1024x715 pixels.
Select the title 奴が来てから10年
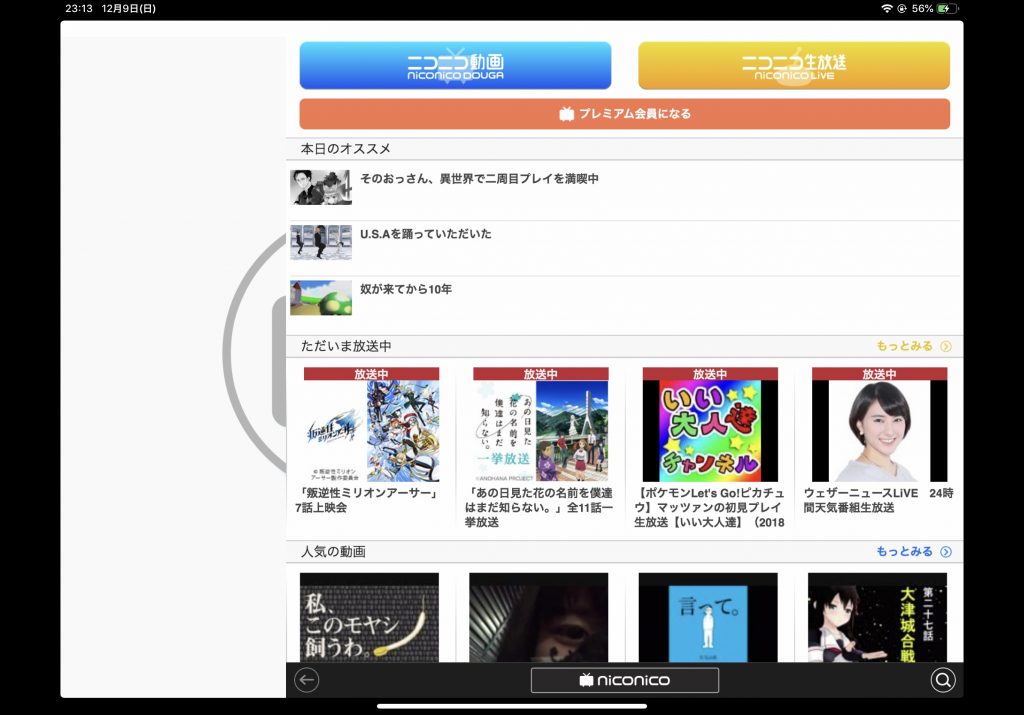tap(406, 289)
